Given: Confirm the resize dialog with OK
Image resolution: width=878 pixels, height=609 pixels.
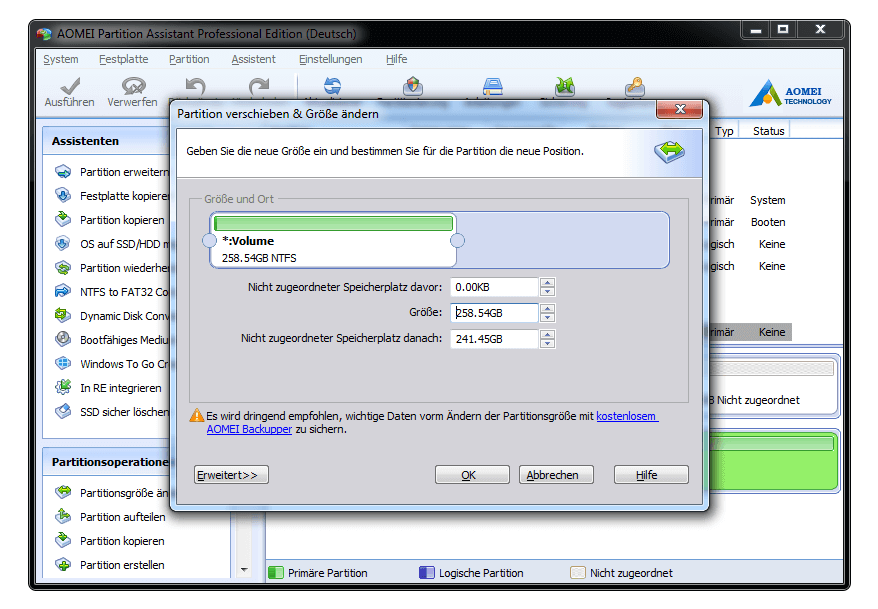Looking at the screenshot, I should (472, 475).
